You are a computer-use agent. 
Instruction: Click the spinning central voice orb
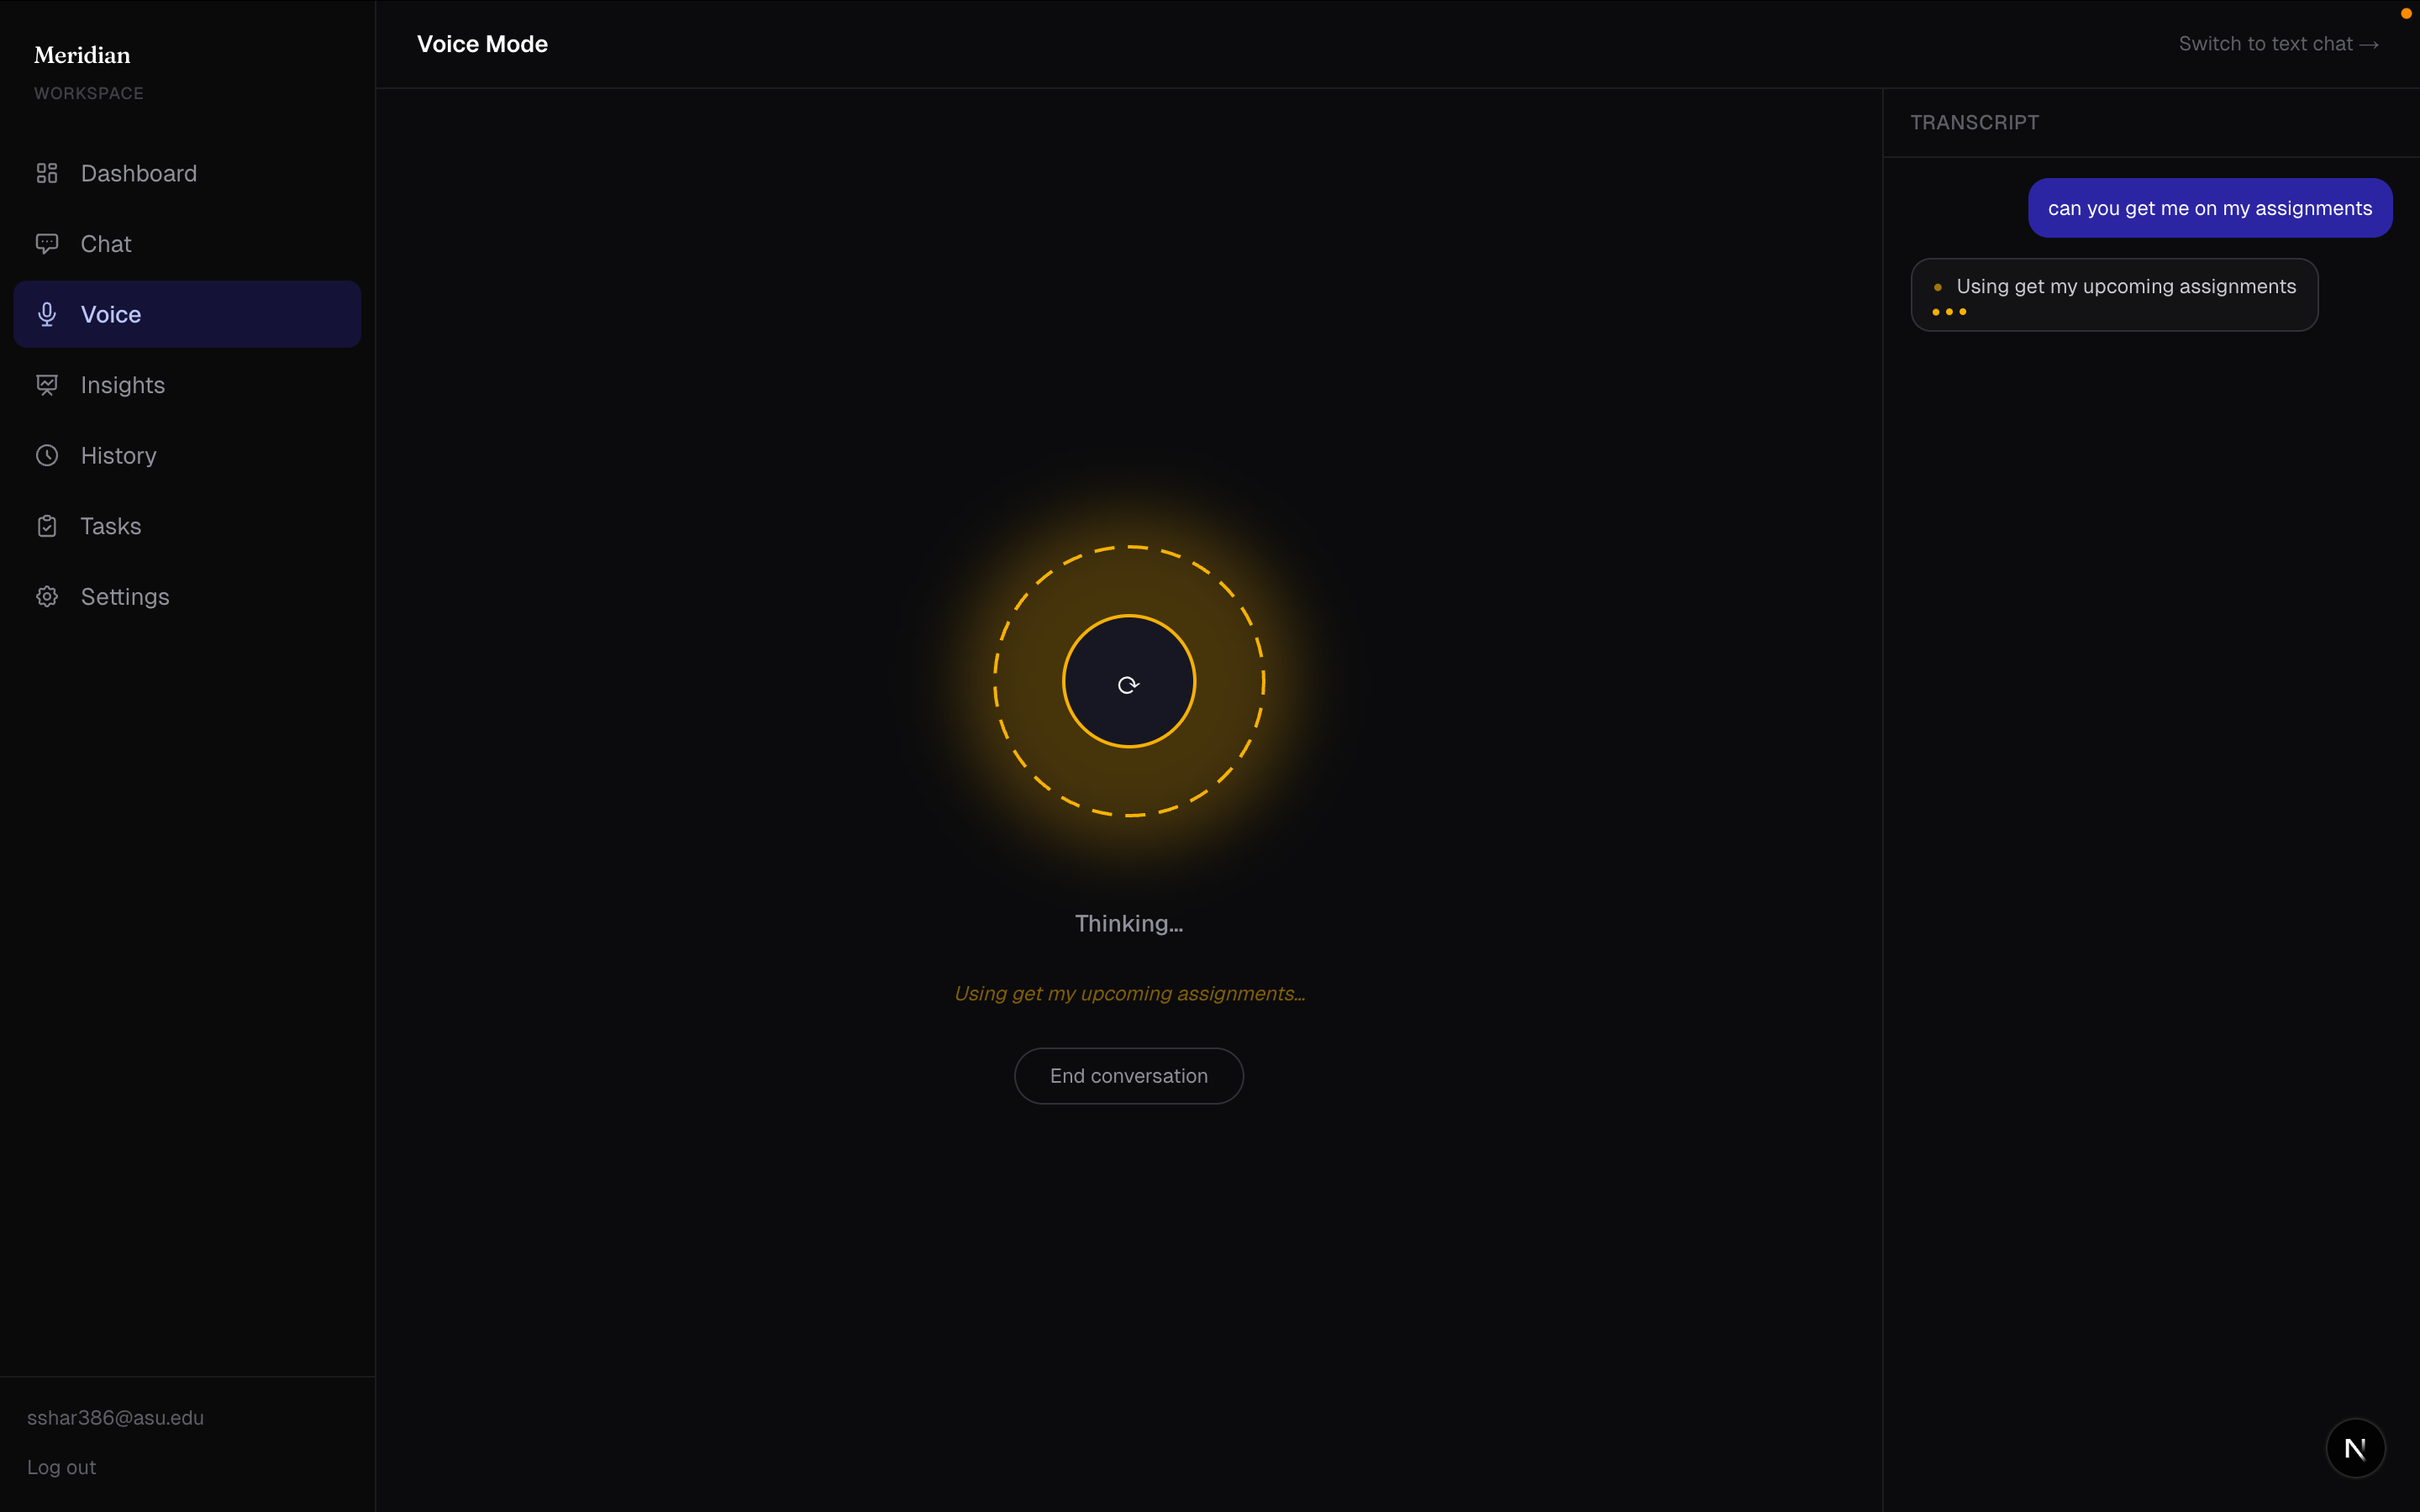[1129, 682]
